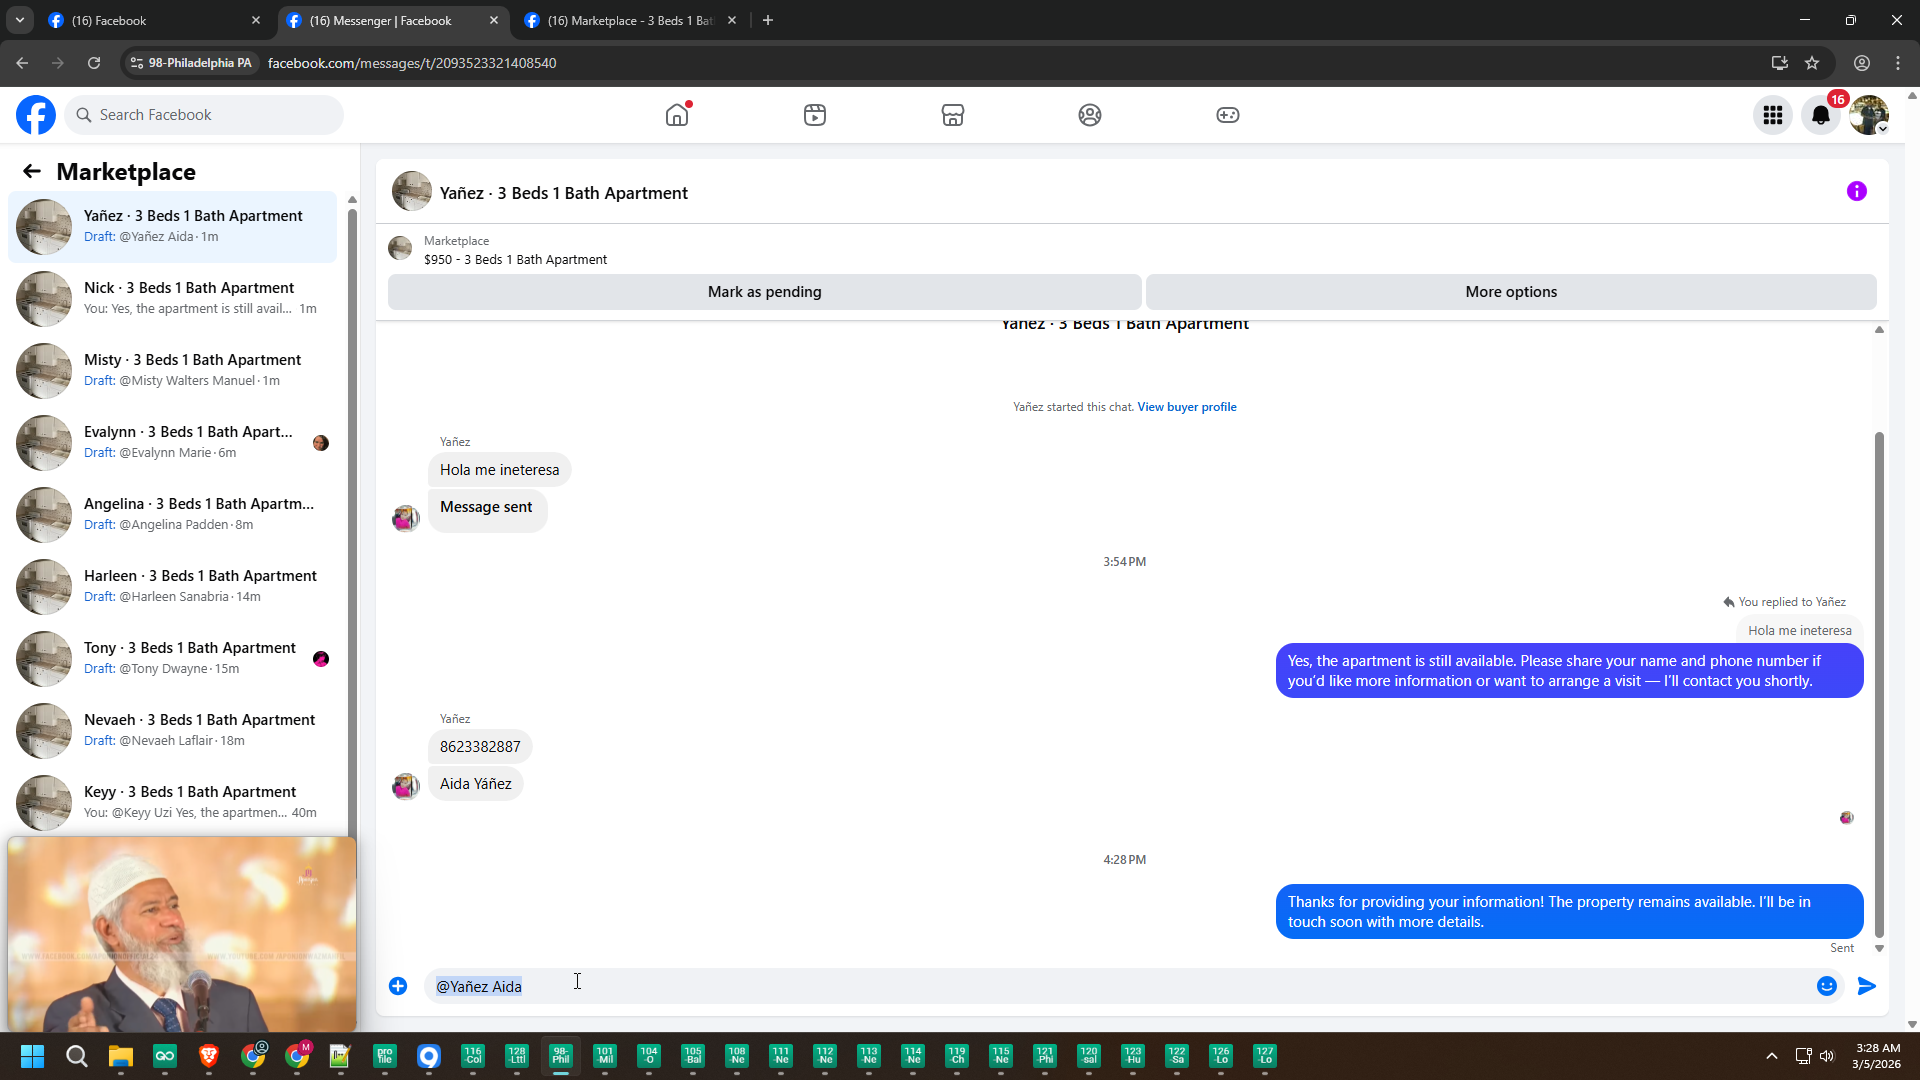The width and height of the screenshot is (1920, 1080).
Task: Open Angelina's apartment conversation
Action: click(172, 514)
